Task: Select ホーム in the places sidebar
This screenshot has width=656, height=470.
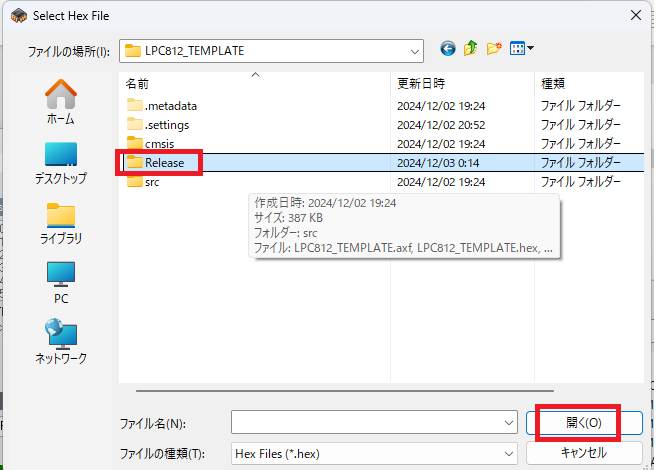Action: pos(61,103)
